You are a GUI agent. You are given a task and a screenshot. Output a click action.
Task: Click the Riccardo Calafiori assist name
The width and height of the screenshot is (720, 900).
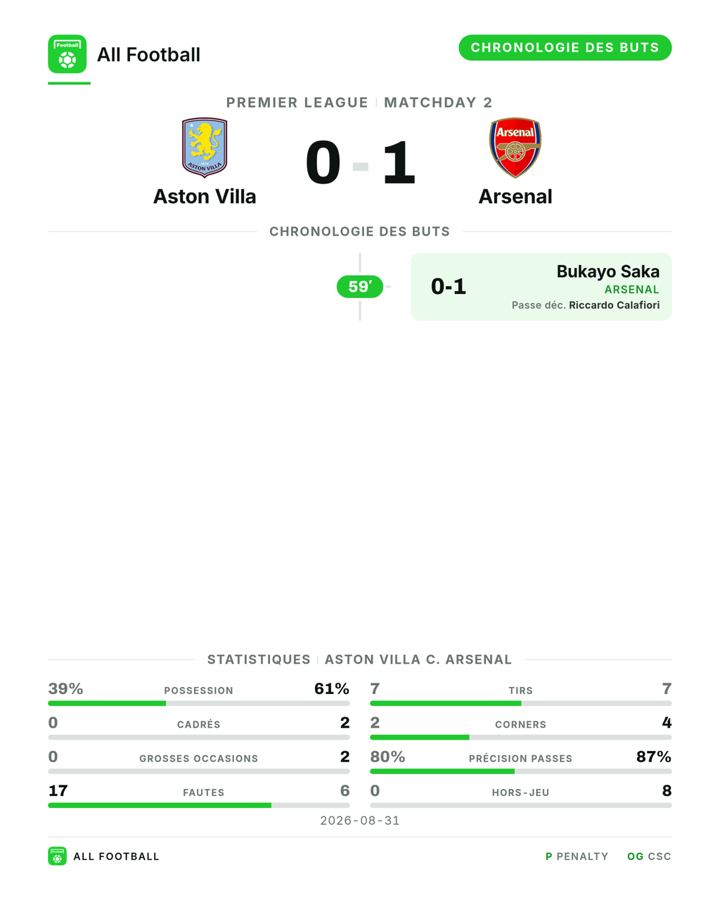pyautogui.click(x=614, y=305)
